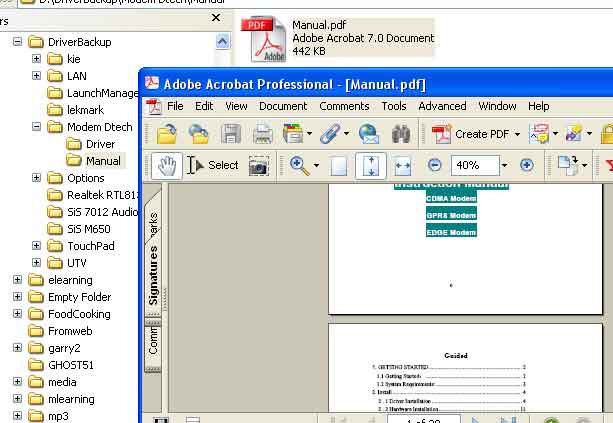Open the Advanced menu
The image size is (613, 423).
(442, 106)
